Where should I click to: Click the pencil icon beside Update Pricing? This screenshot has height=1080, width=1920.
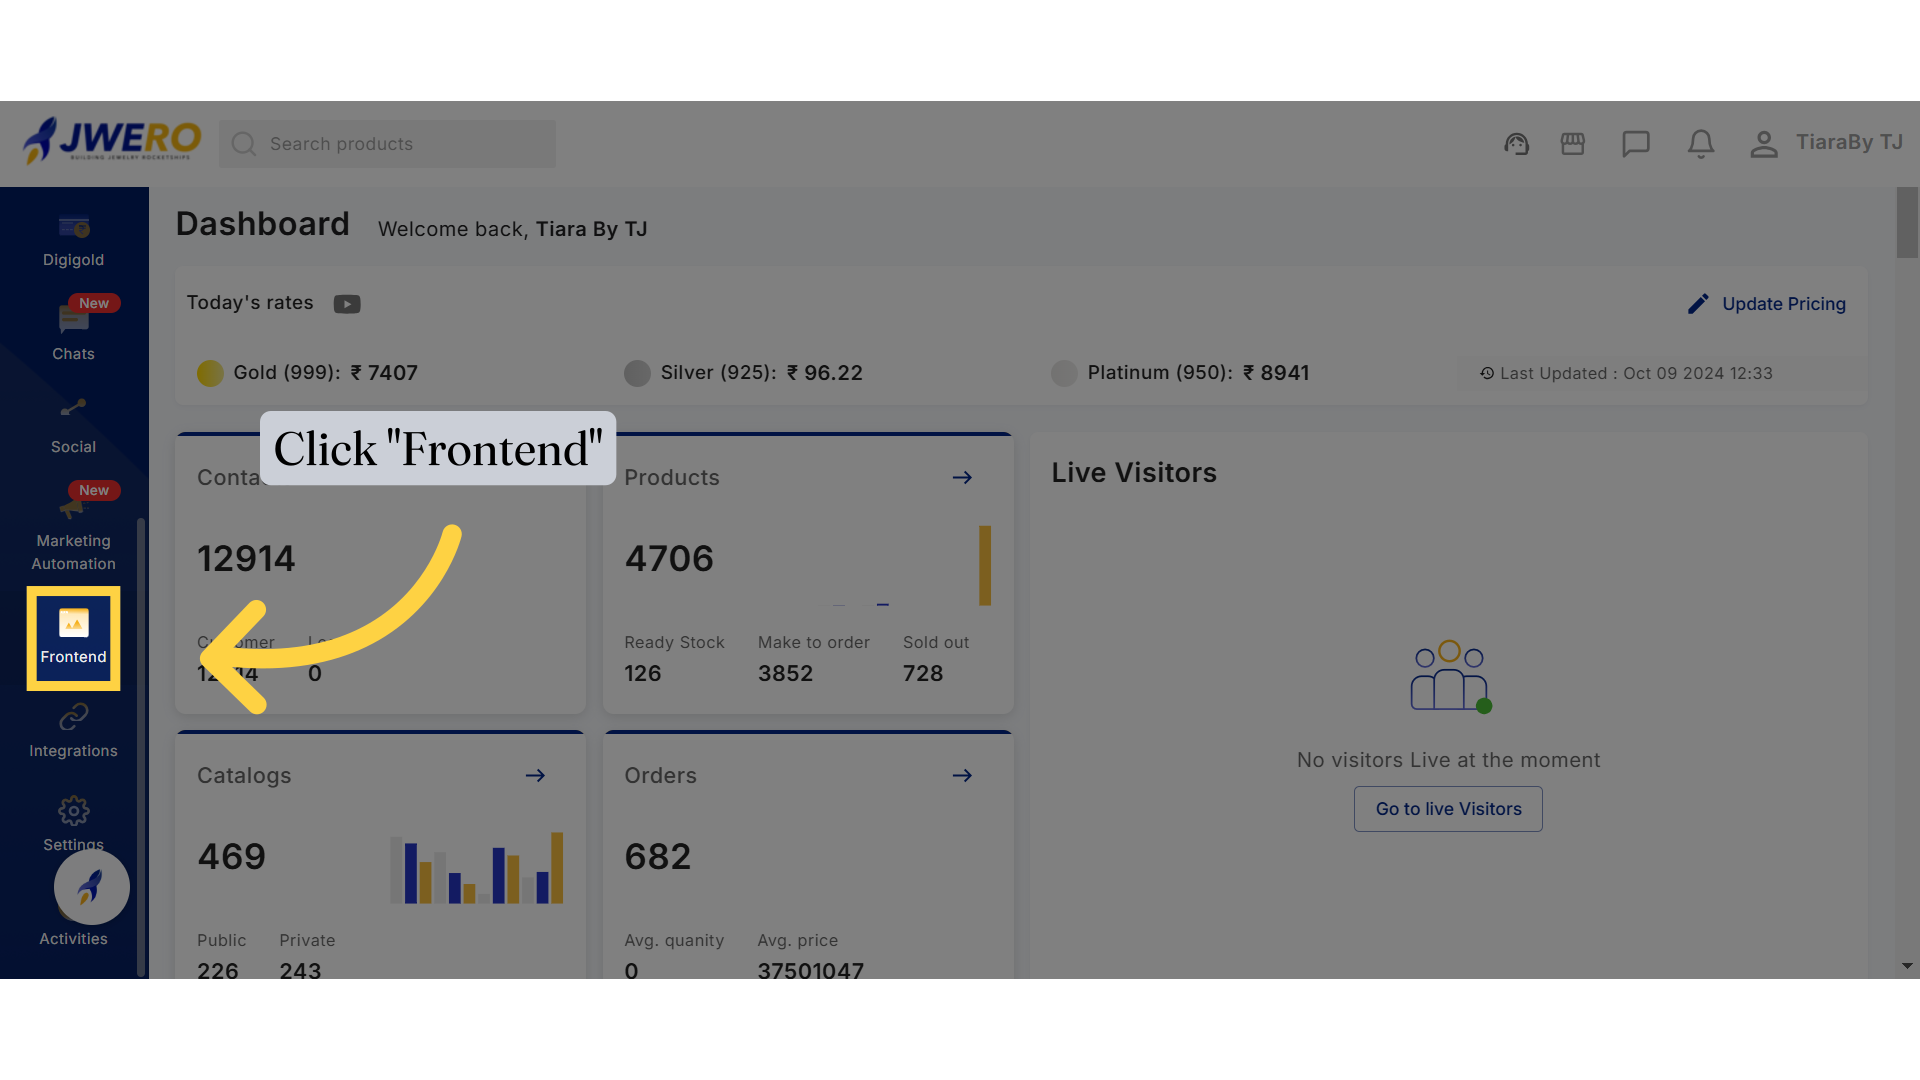pyautogui.click(x=1698, y=304)
